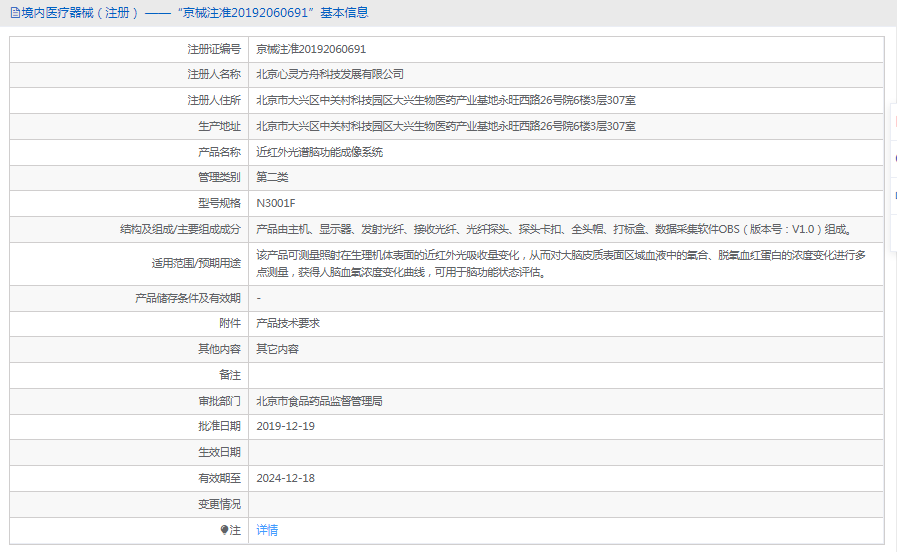Screen dimensions: 897x552
Task: Click the 管理类别 row label
Action: pyautogui.click(x=219, y=177)
